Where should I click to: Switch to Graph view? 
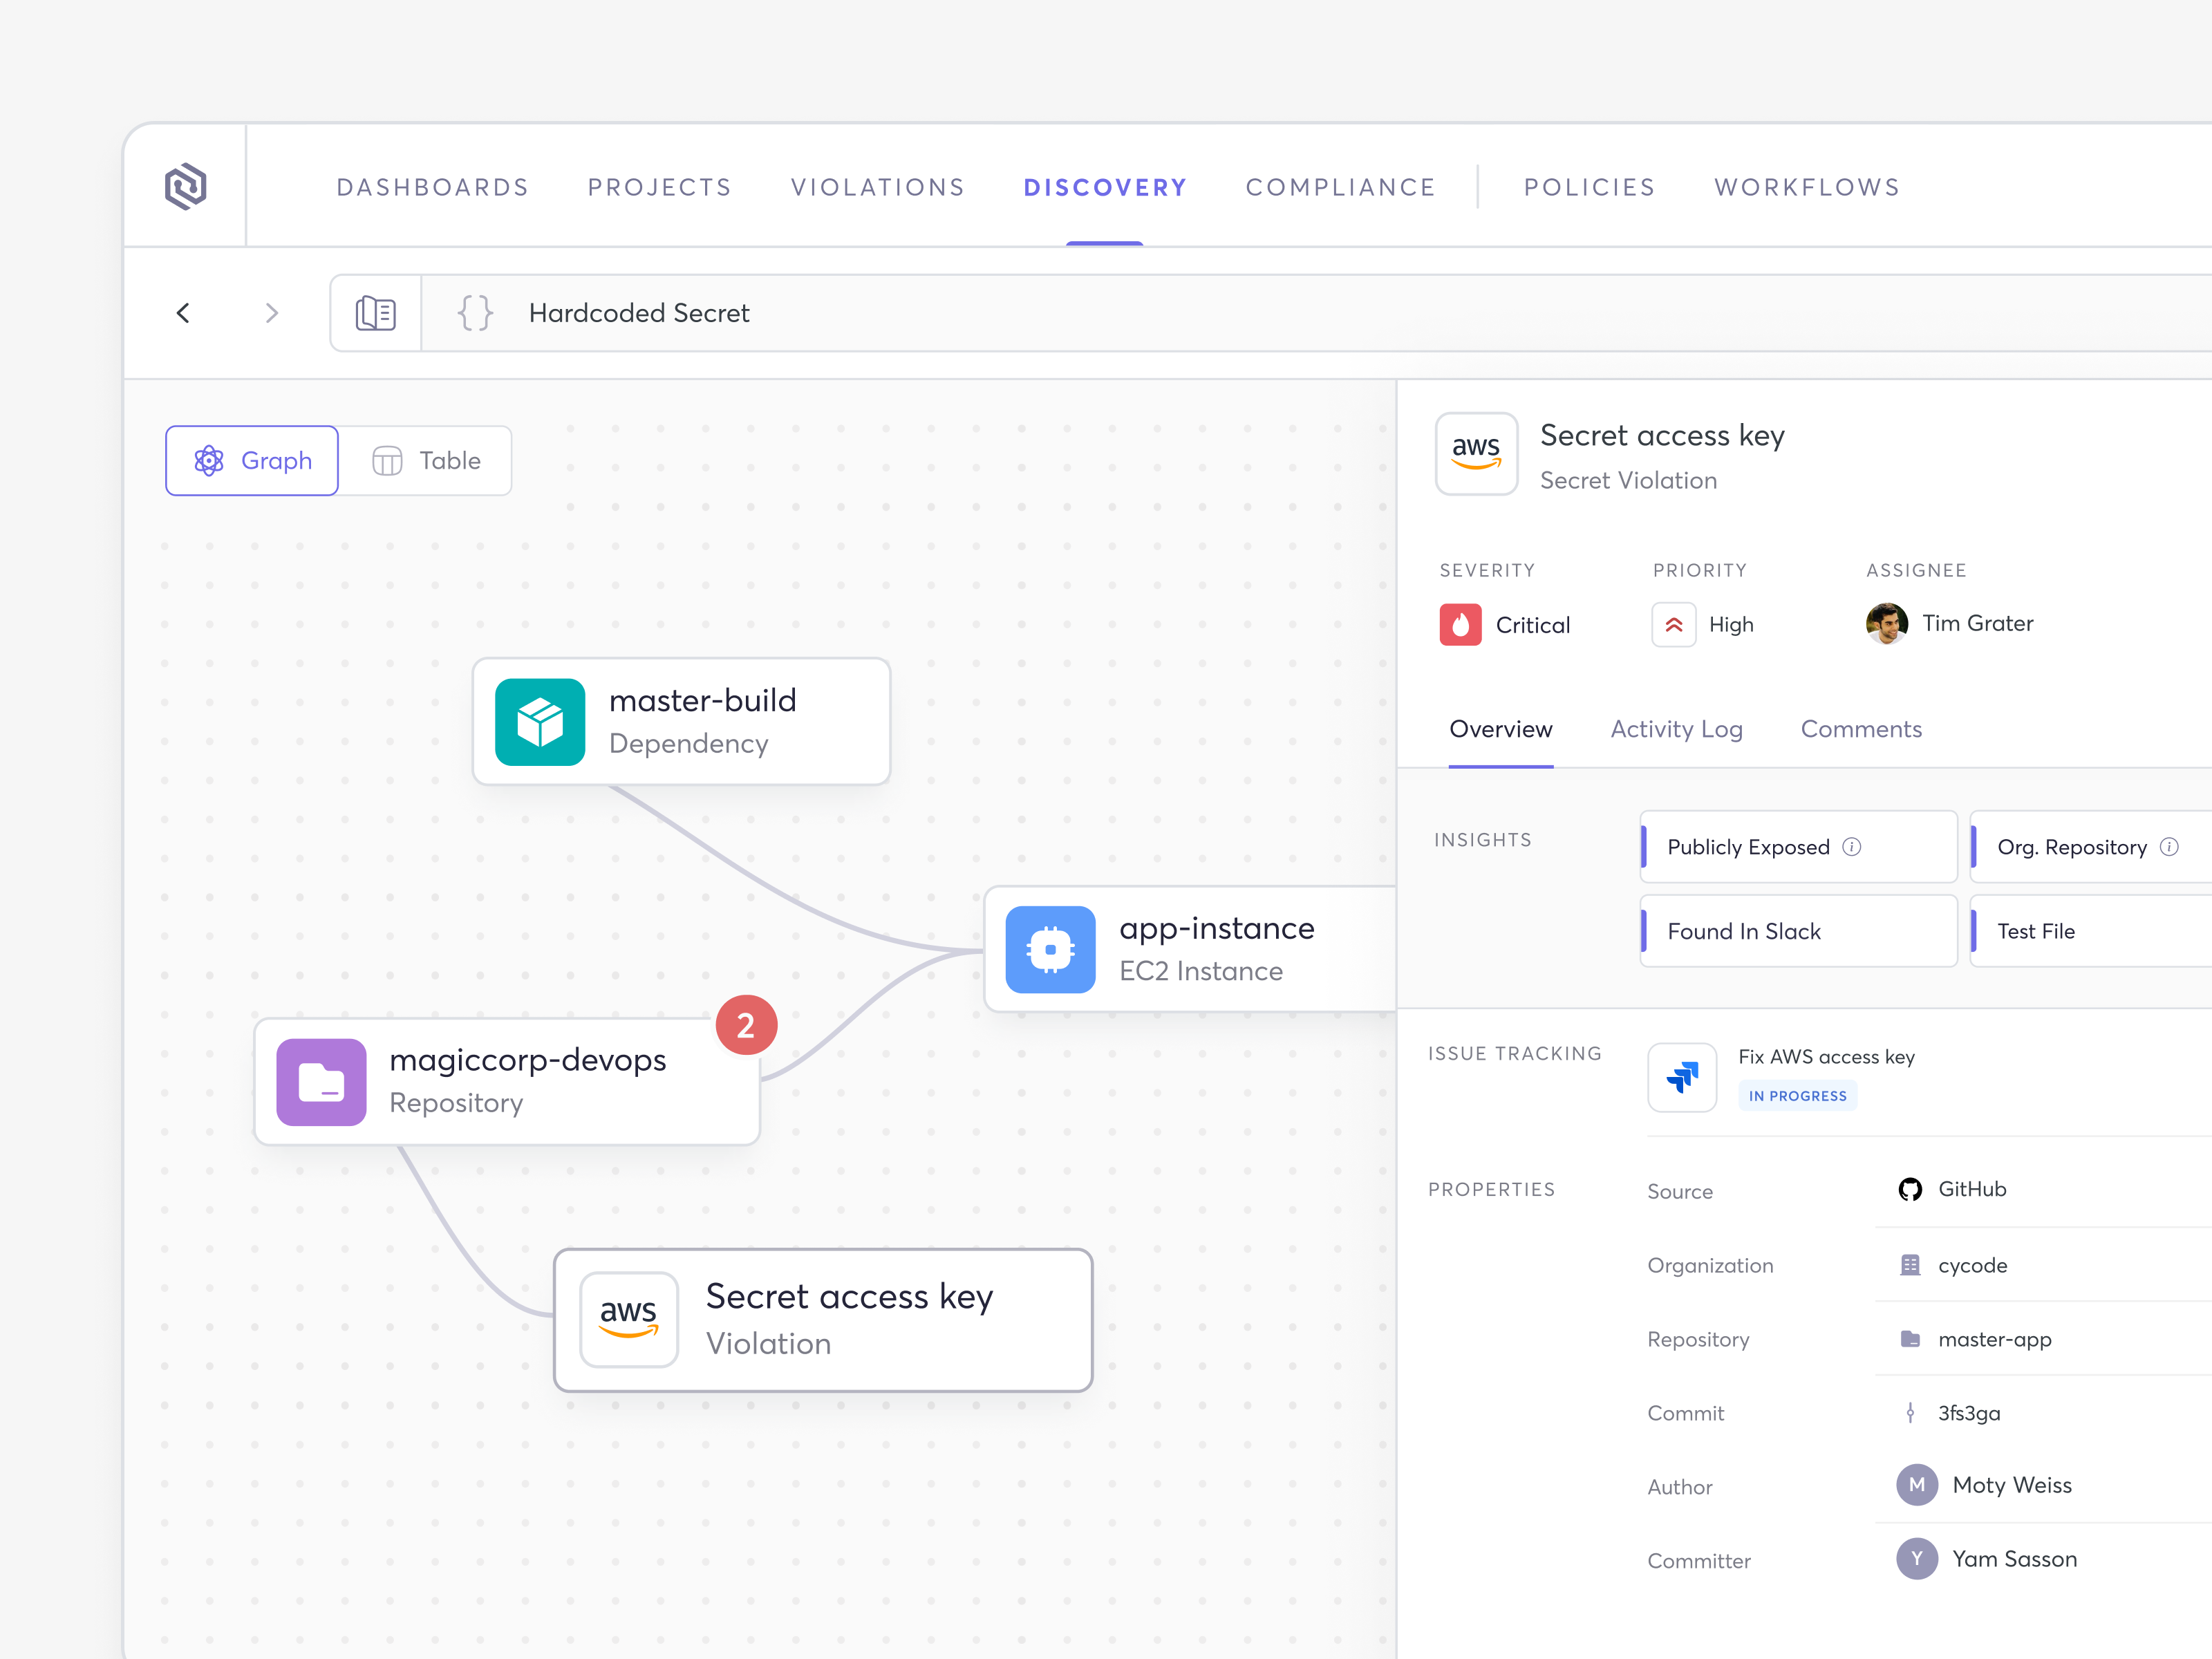[x=251, y=460]
